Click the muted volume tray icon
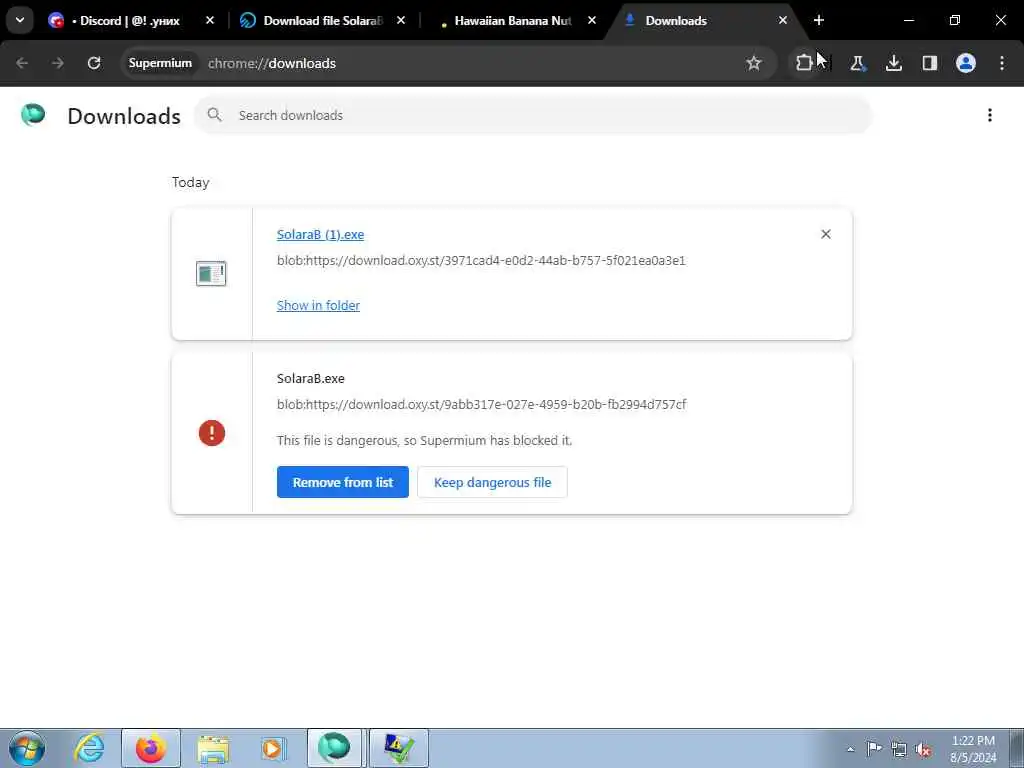1024x768 pixels. [923, 749]
